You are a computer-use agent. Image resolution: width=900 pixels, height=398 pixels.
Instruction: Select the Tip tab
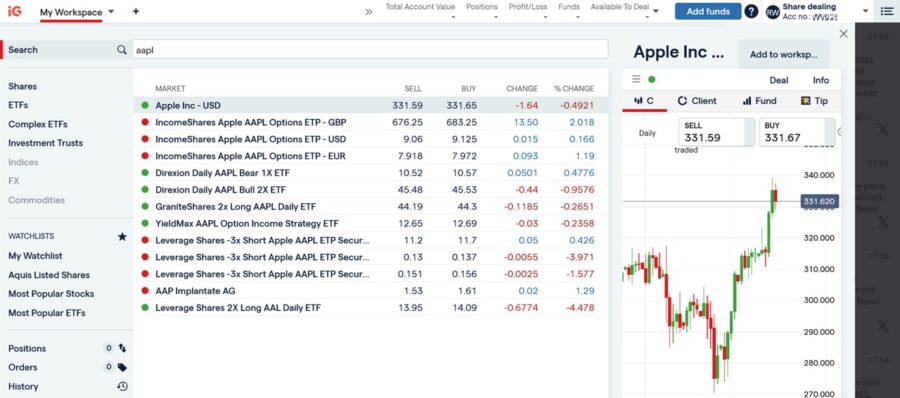tap(814, 101)
